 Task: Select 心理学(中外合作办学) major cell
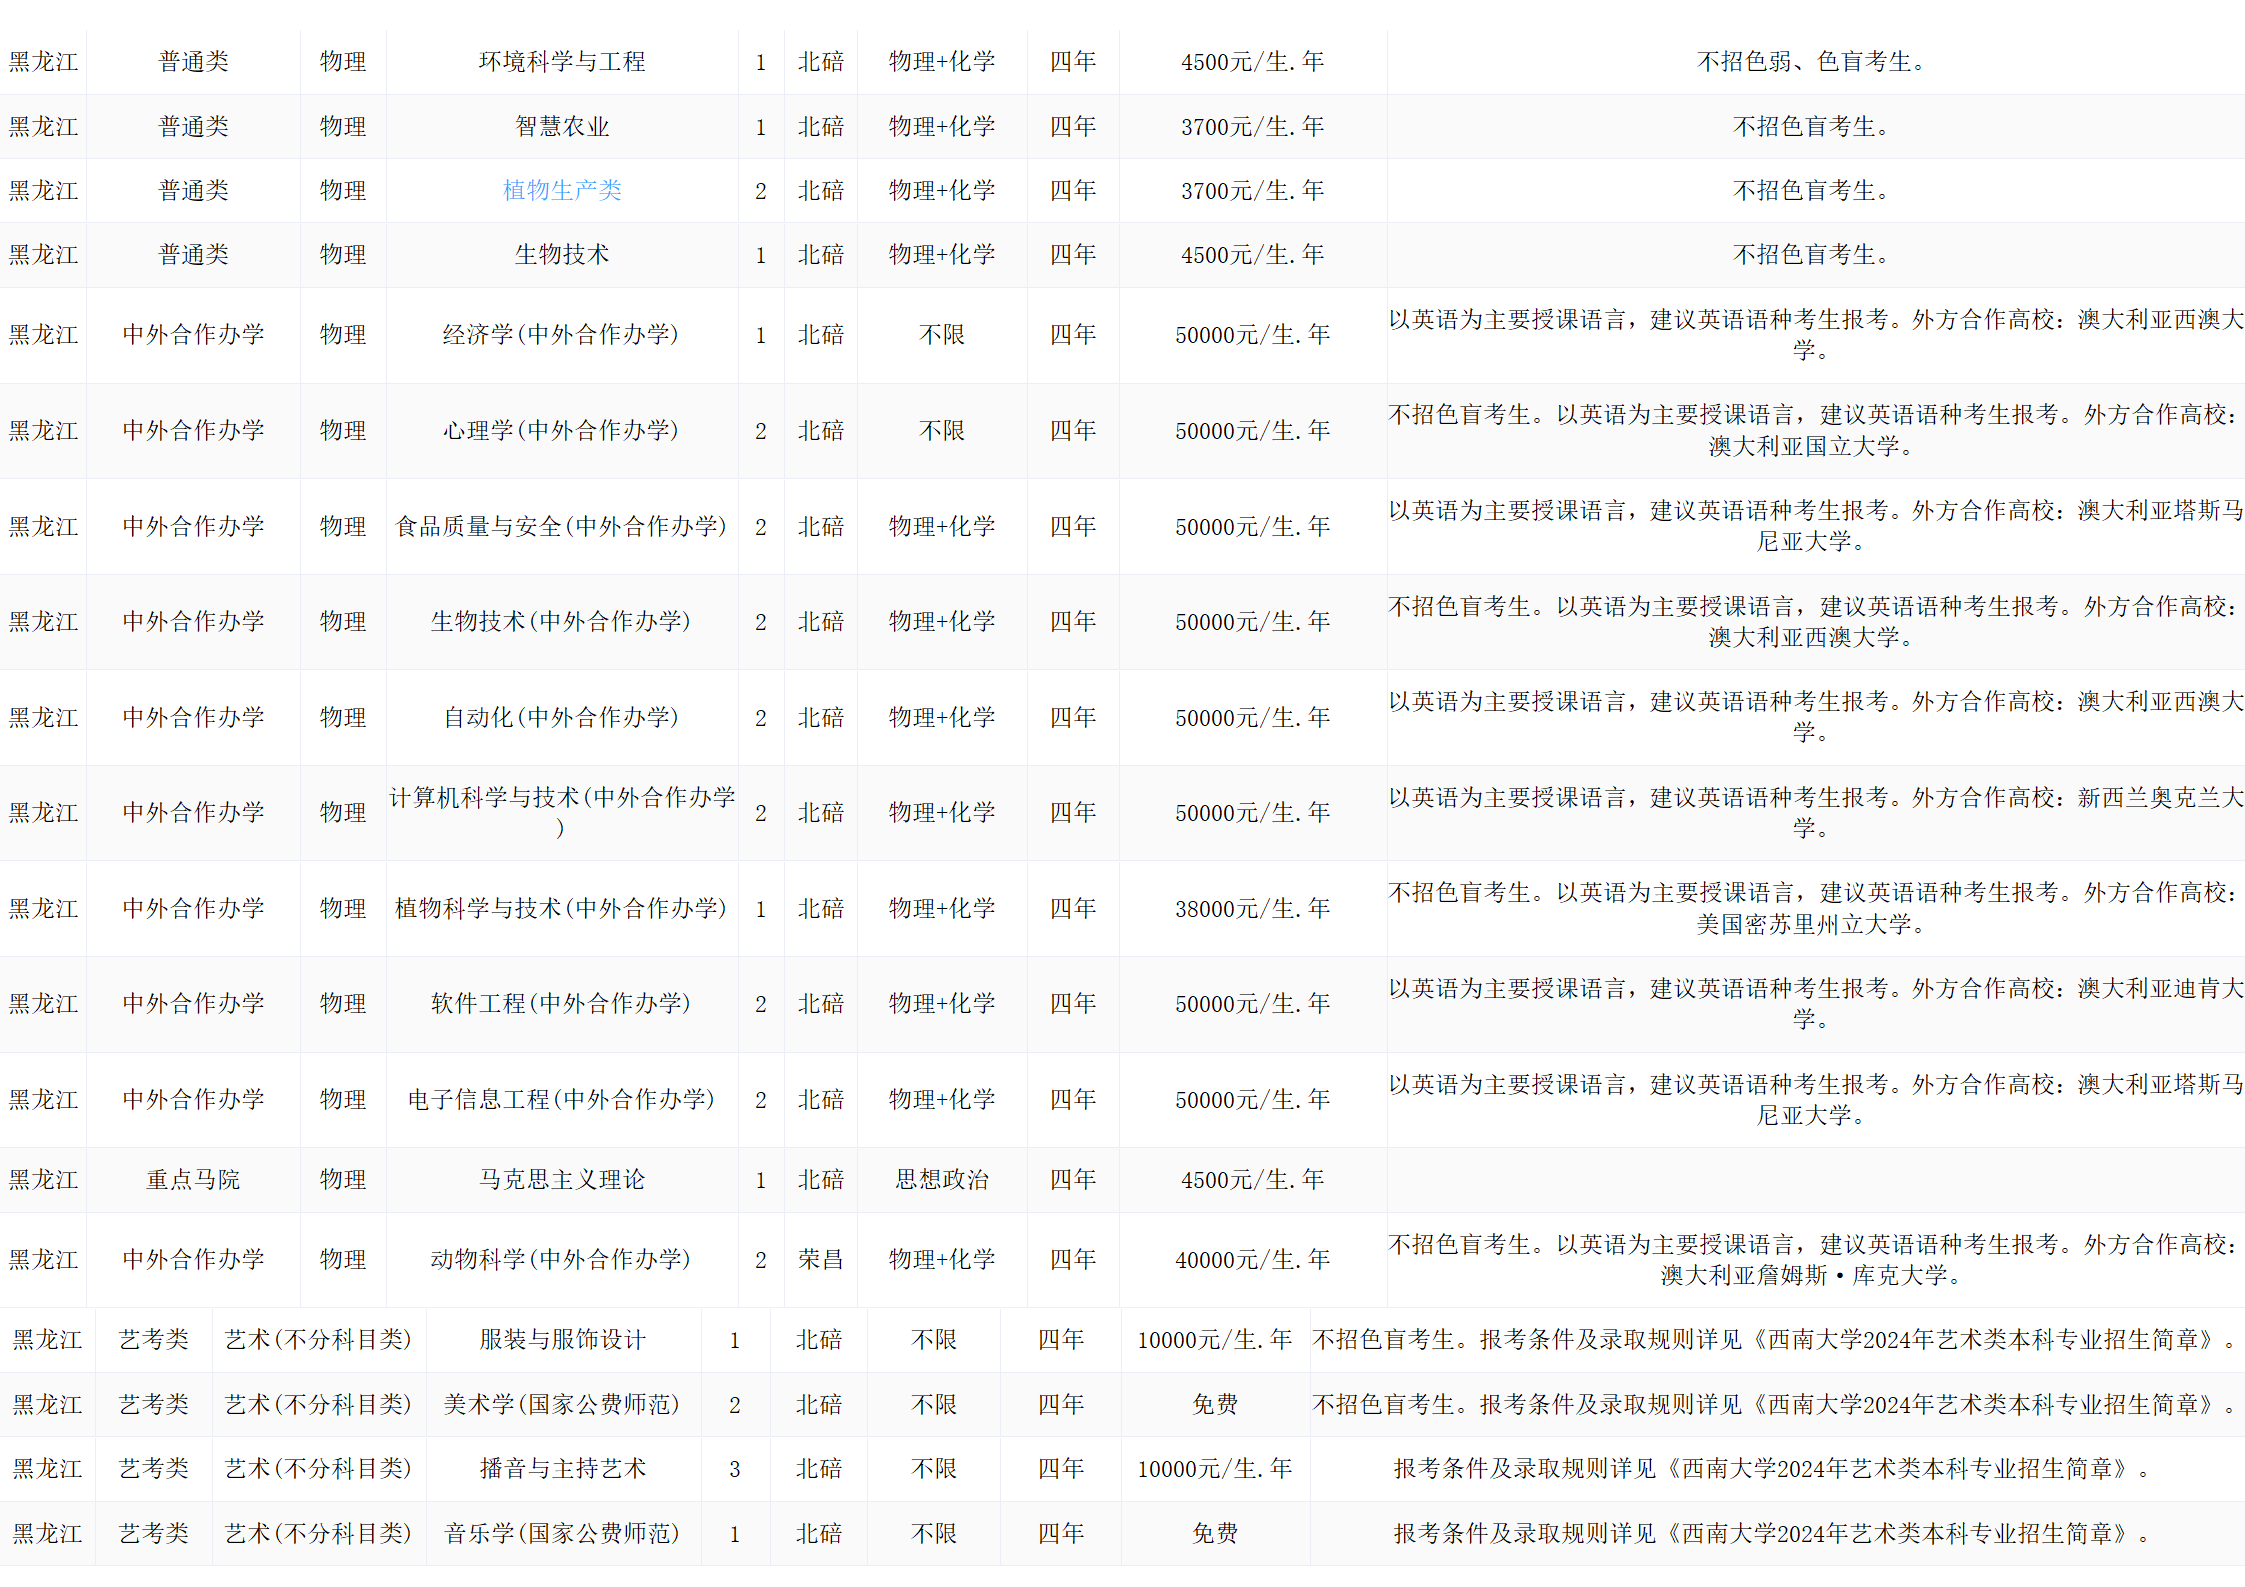(x=562, y=430)
